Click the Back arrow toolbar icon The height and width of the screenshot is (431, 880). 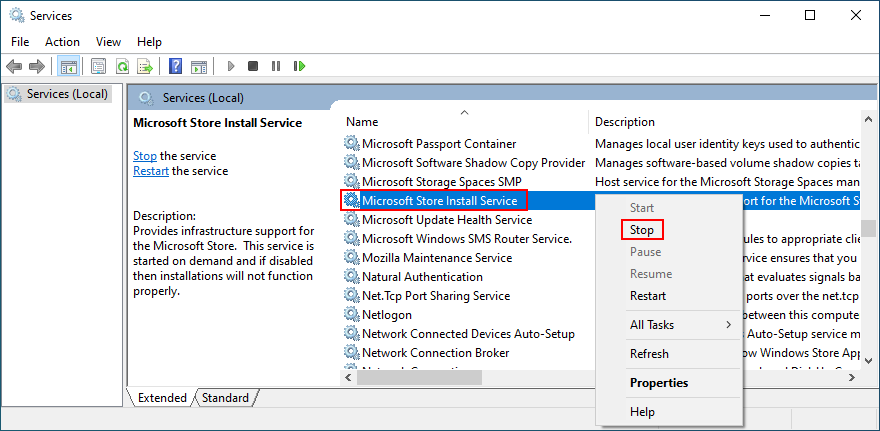pyautogui.click(x=13, y=66)
